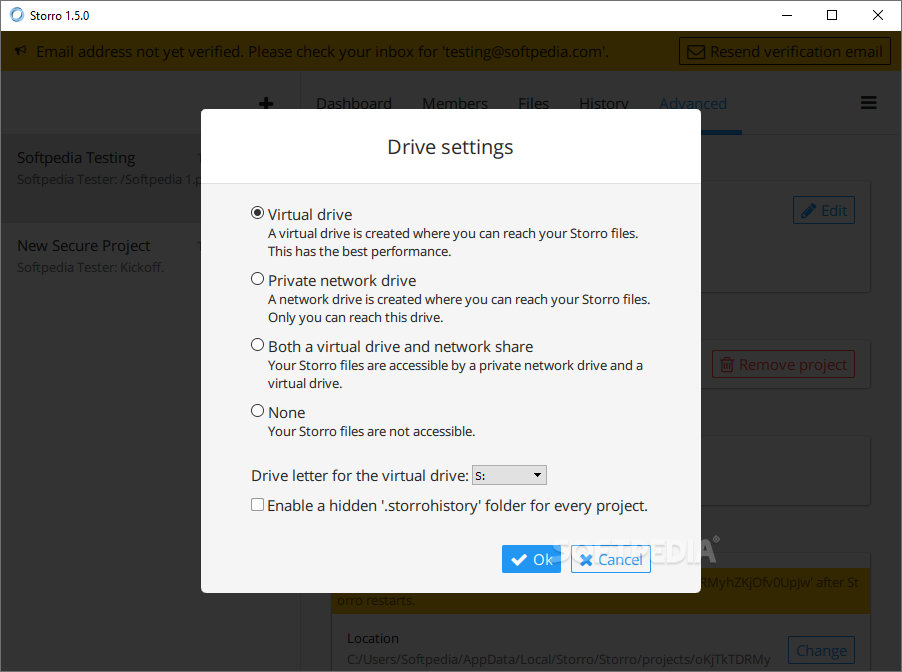
Task: Select the Private network drive option
Action: tap(258, 280)
